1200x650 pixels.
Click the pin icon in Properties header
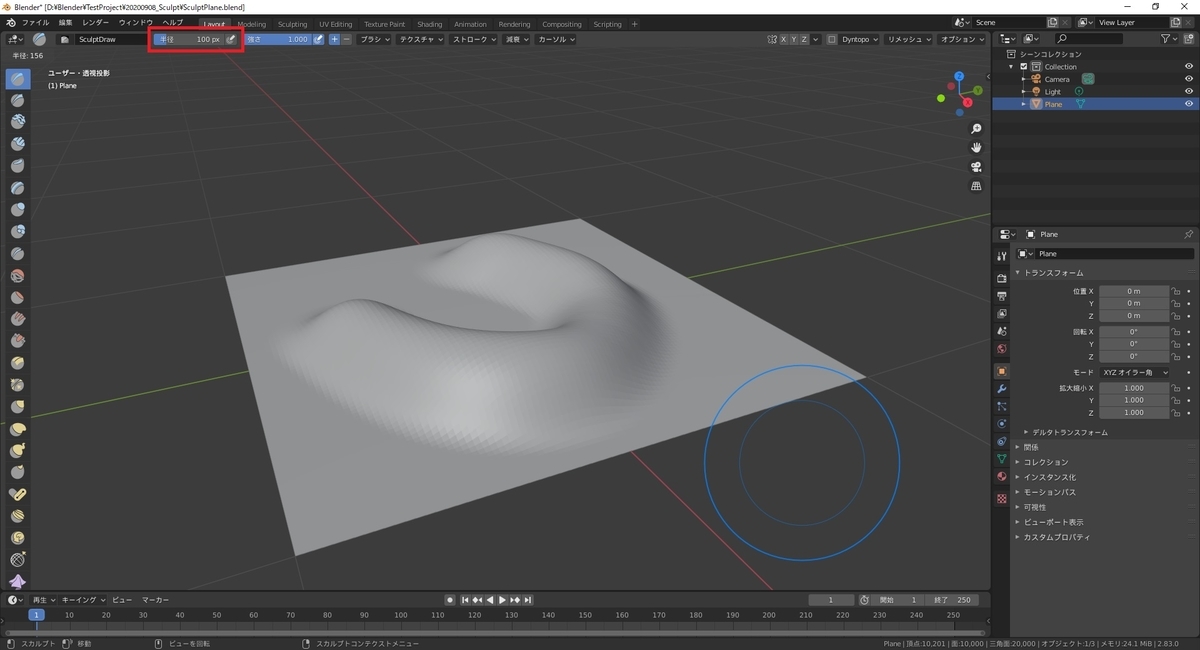click(x=1188, y=234)
